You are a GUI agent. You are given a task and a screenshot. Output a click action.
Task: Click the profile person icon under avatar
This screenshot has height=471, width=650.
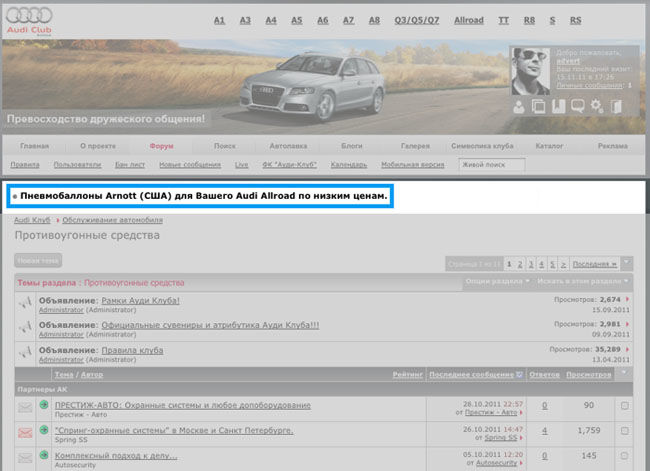pyautogui.click(x=521, y=107)
